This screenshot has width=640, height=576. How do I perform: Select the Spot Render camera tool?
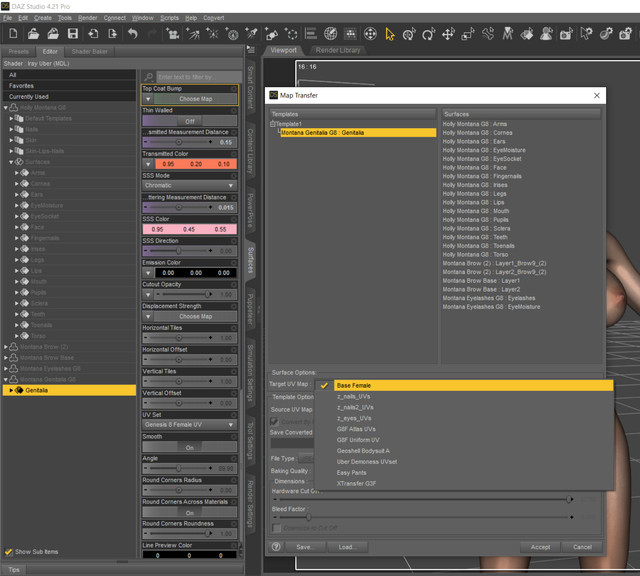(x=566, y=34)
